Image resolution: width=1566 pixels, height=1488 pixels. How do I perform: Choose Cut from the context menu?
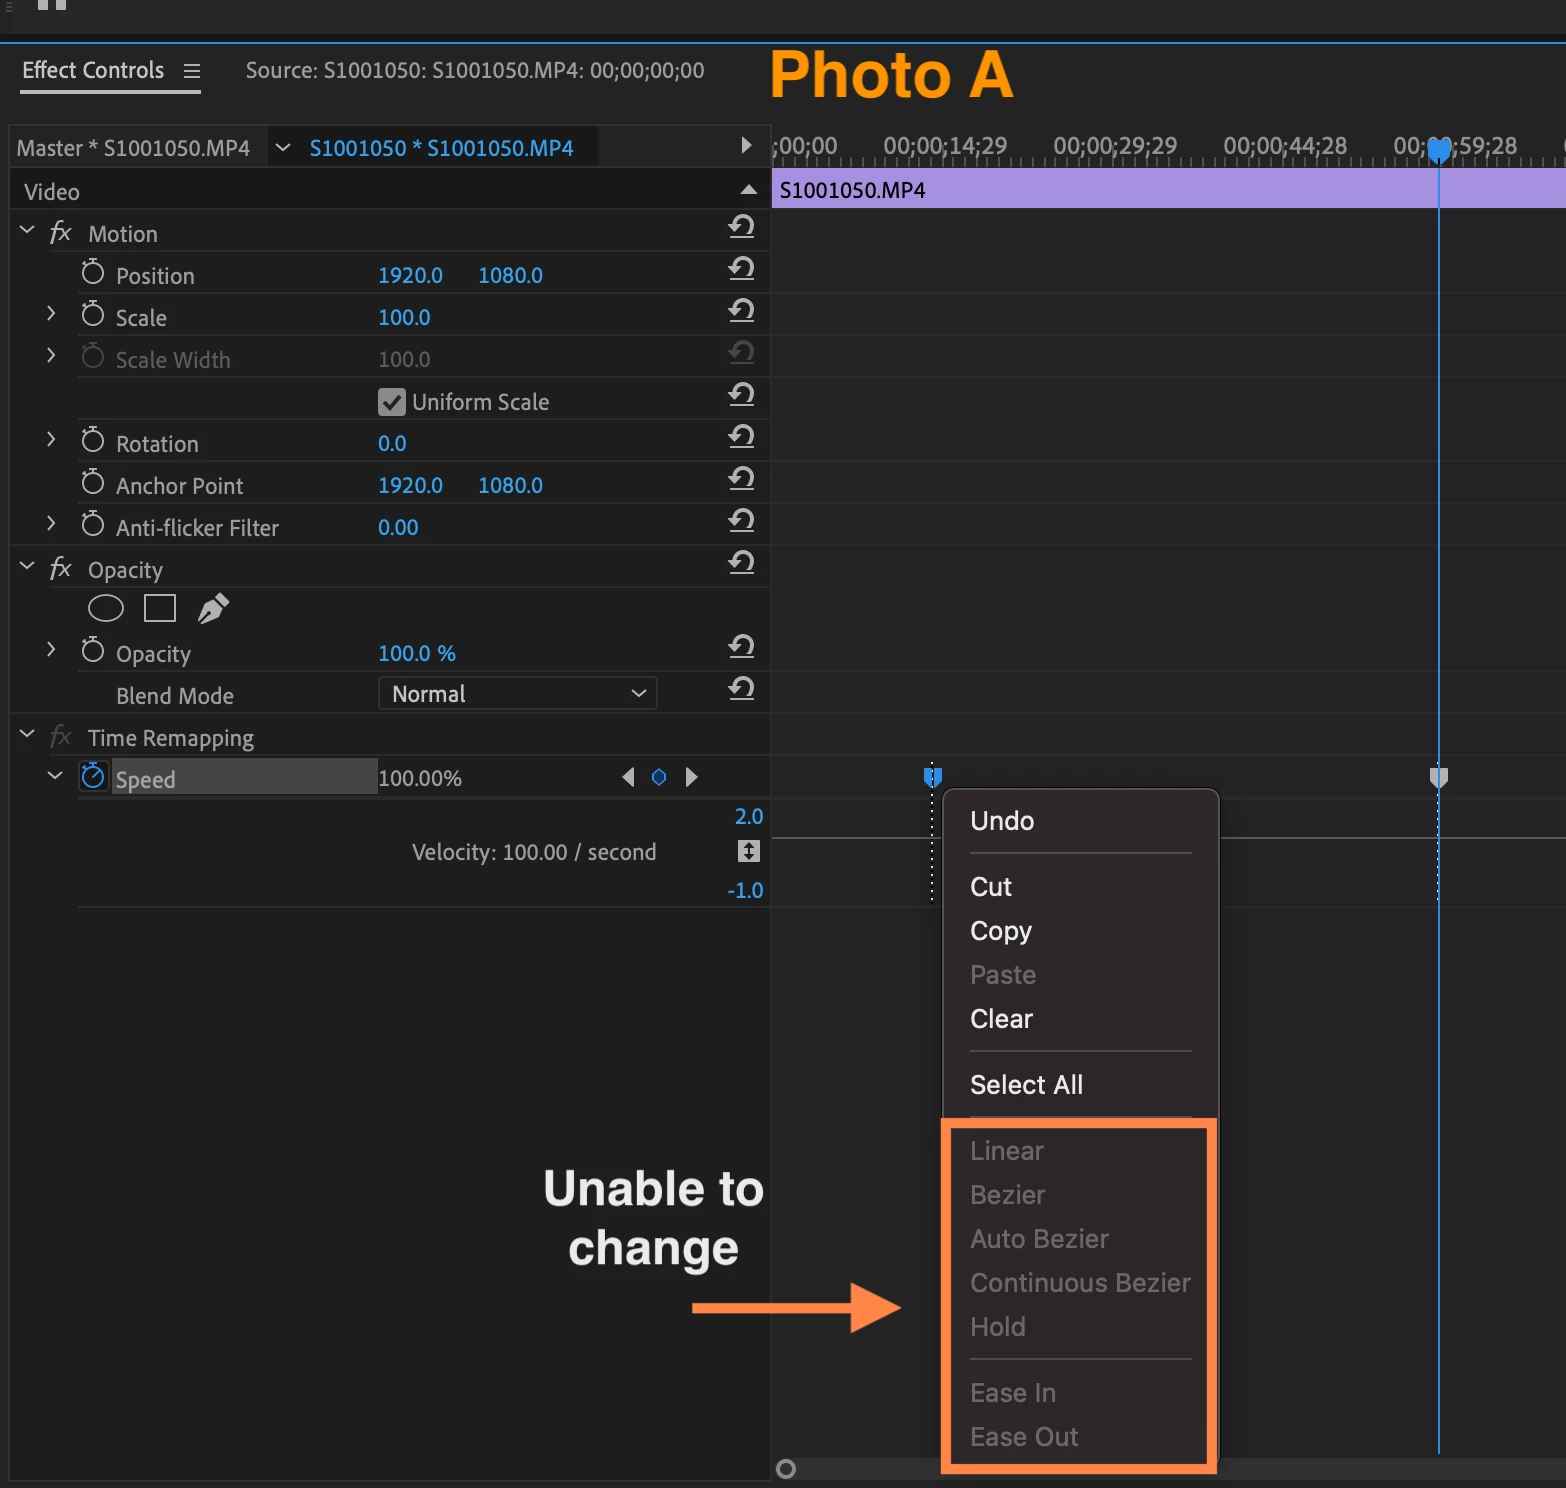point(991,887)
